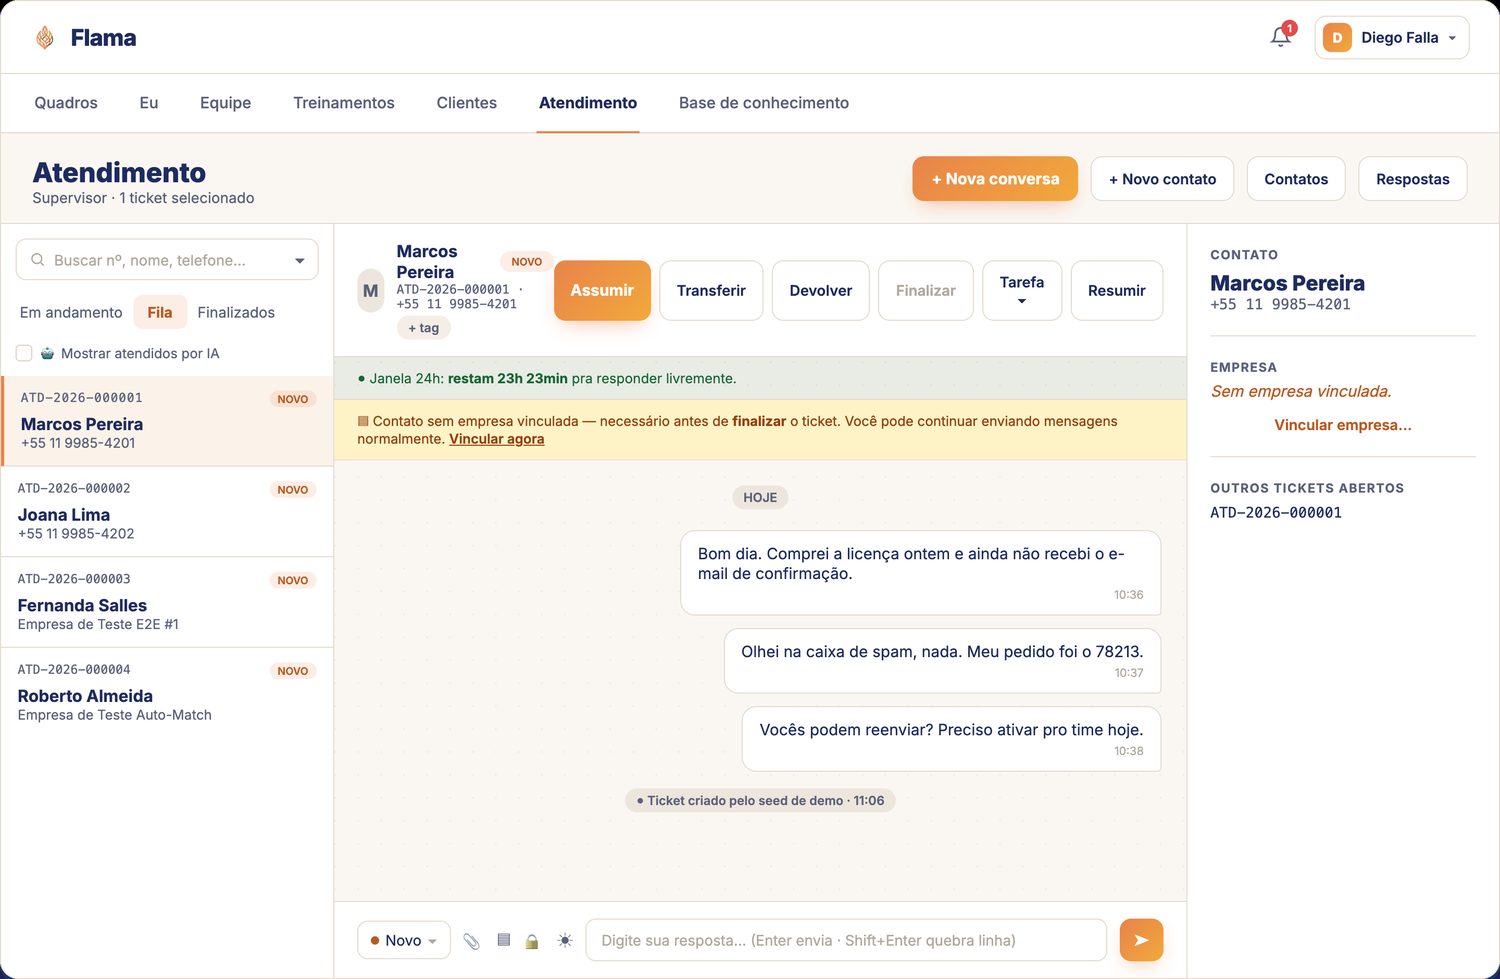
Task: Click the reply message input
Action: coord(846,940)
